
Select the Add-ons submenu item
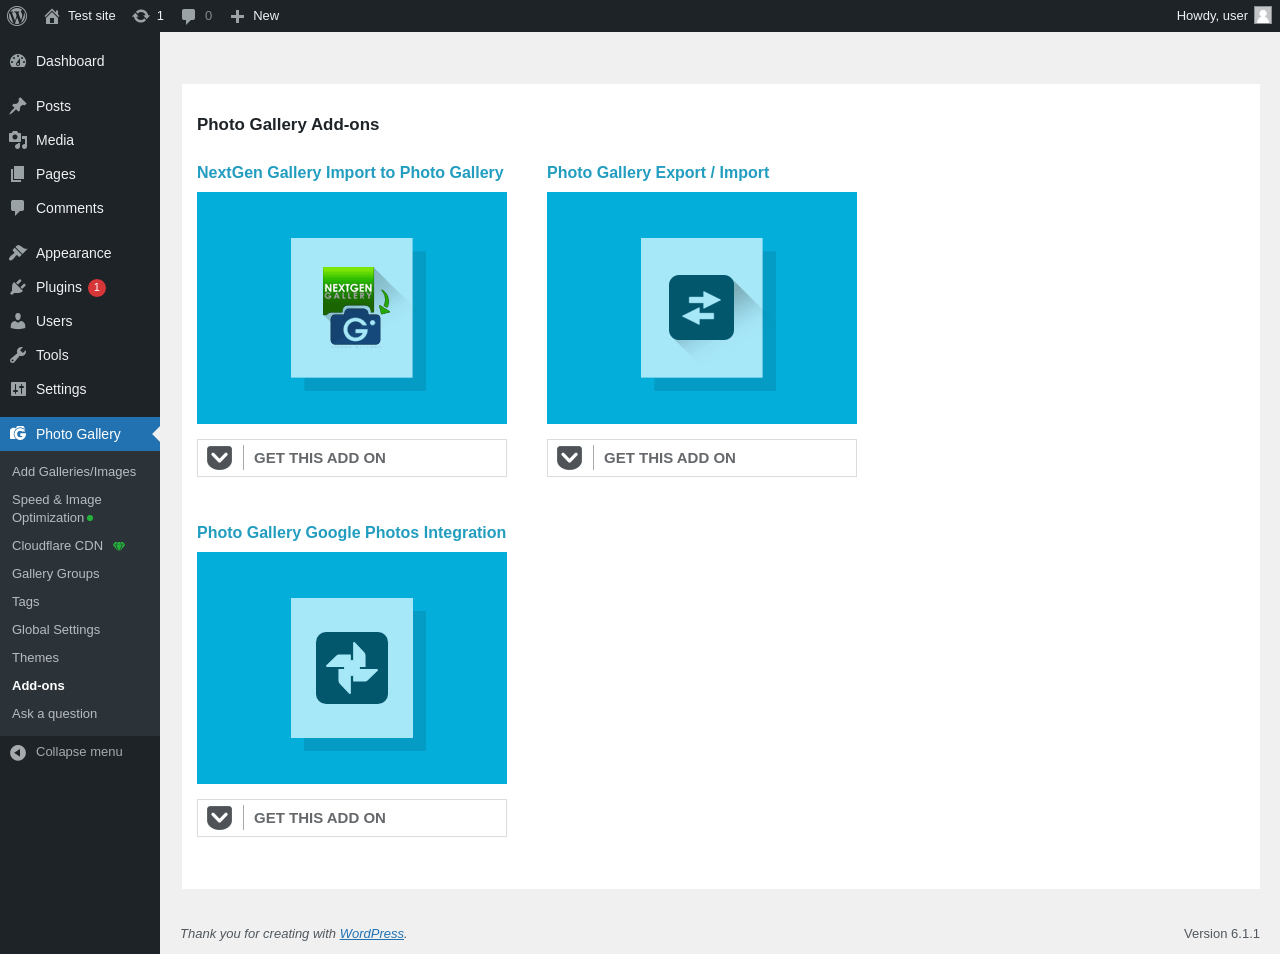(80, 686)
